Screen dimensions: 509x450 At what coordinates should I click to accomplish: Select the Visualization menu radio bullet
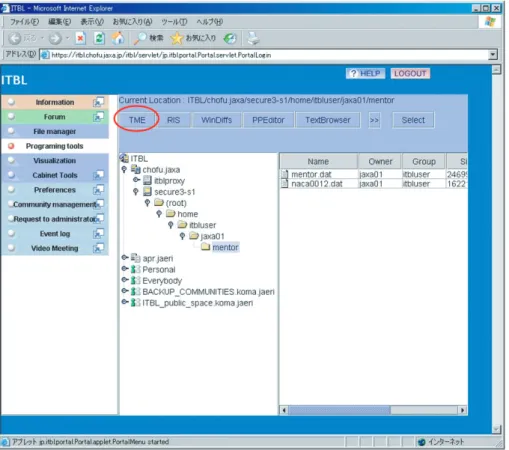[x=11, y=160]
